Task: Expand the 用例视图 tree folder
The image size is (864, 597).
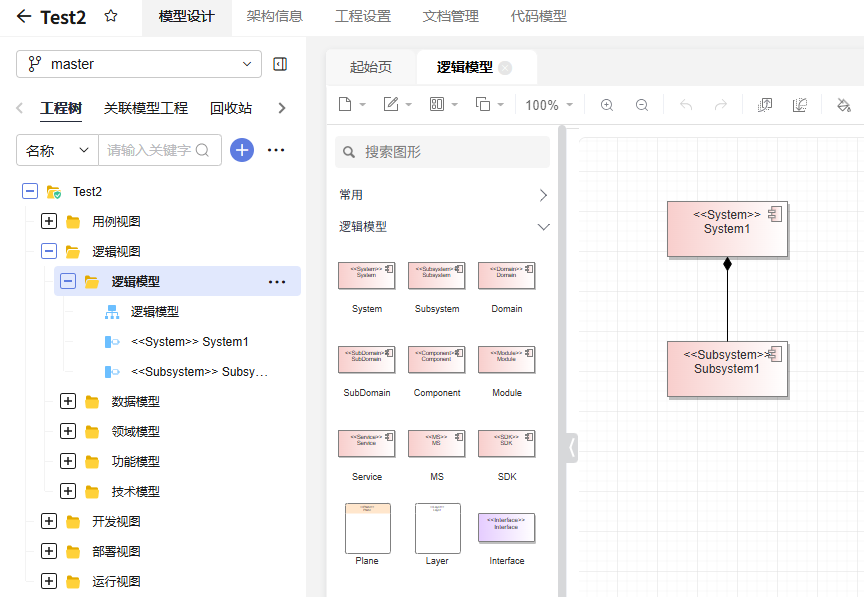Action: click(x=49, y=221)
